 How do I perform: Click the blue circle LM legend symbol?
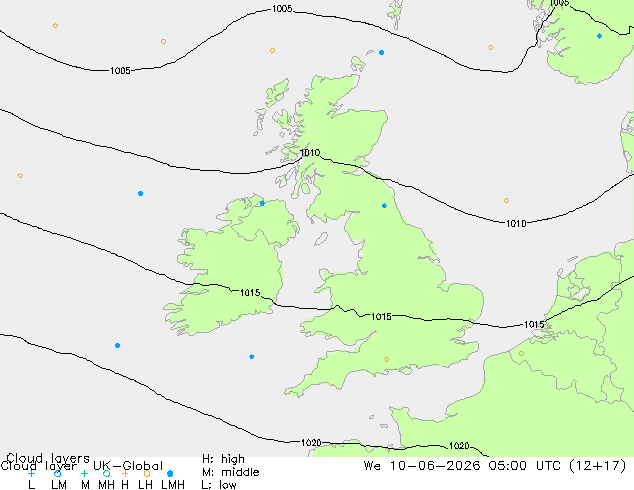coord(57,473)
